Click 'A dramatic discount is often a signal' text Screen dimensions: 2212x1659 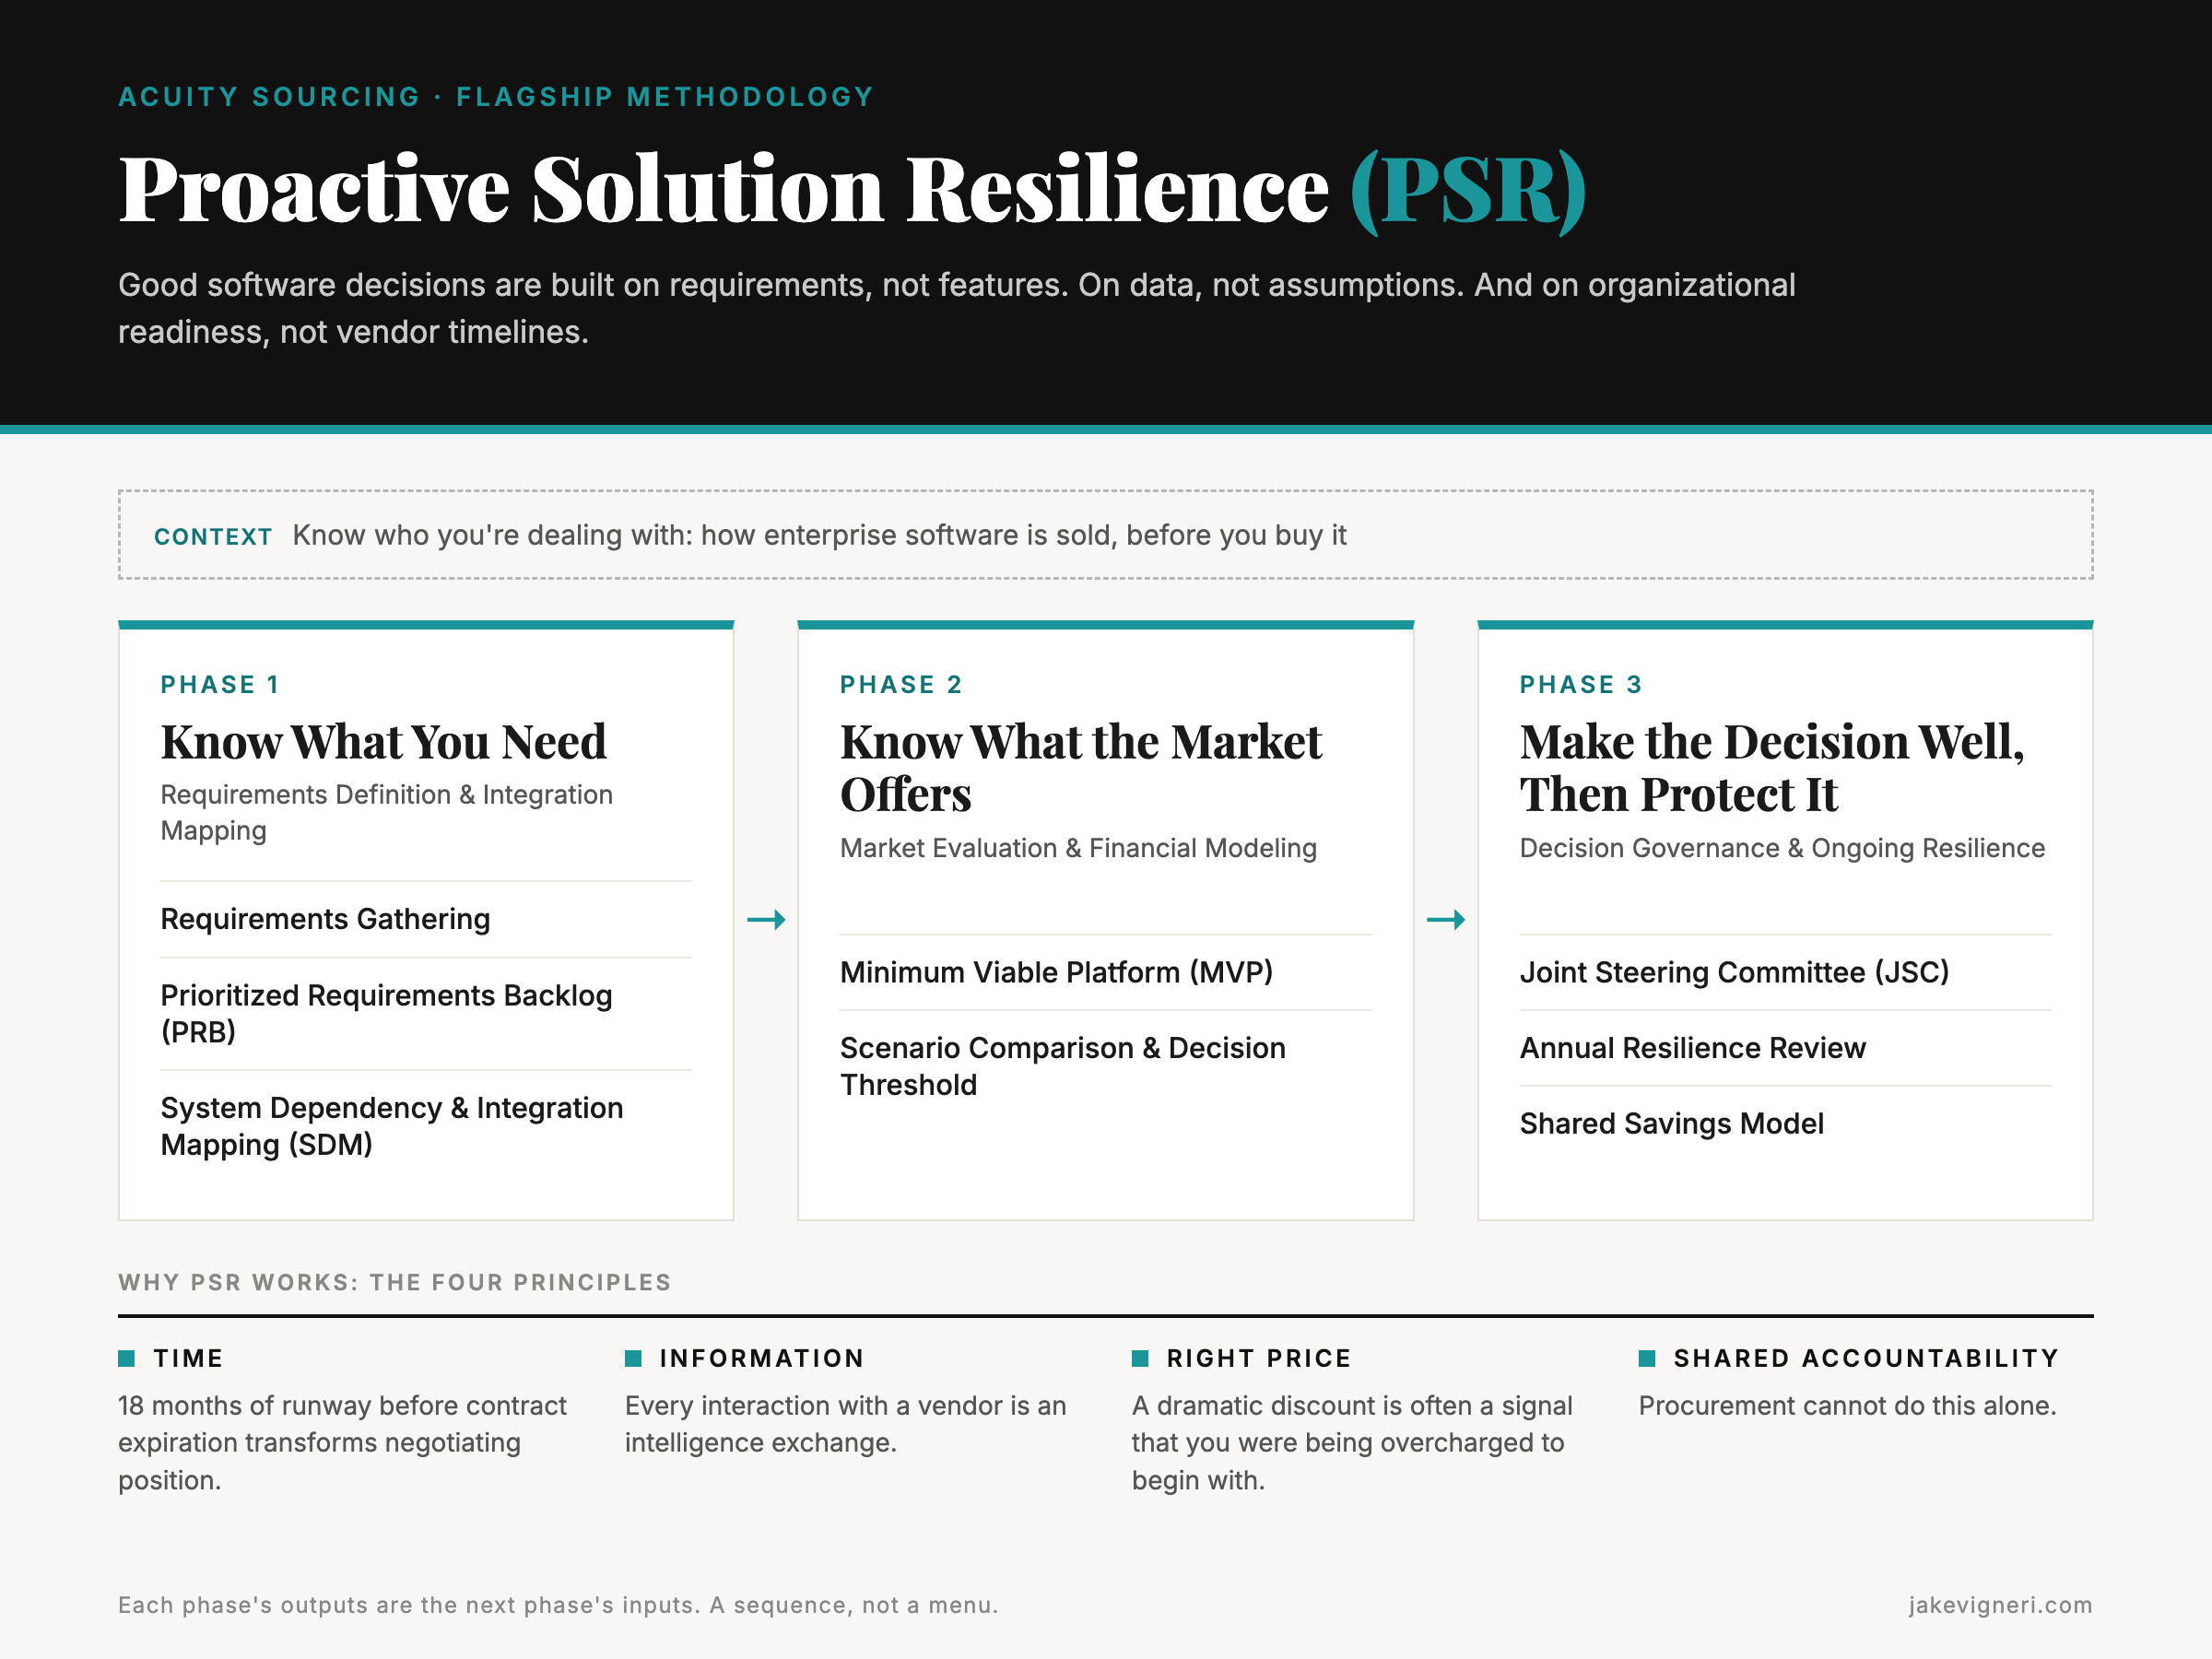(1352, 1443)
